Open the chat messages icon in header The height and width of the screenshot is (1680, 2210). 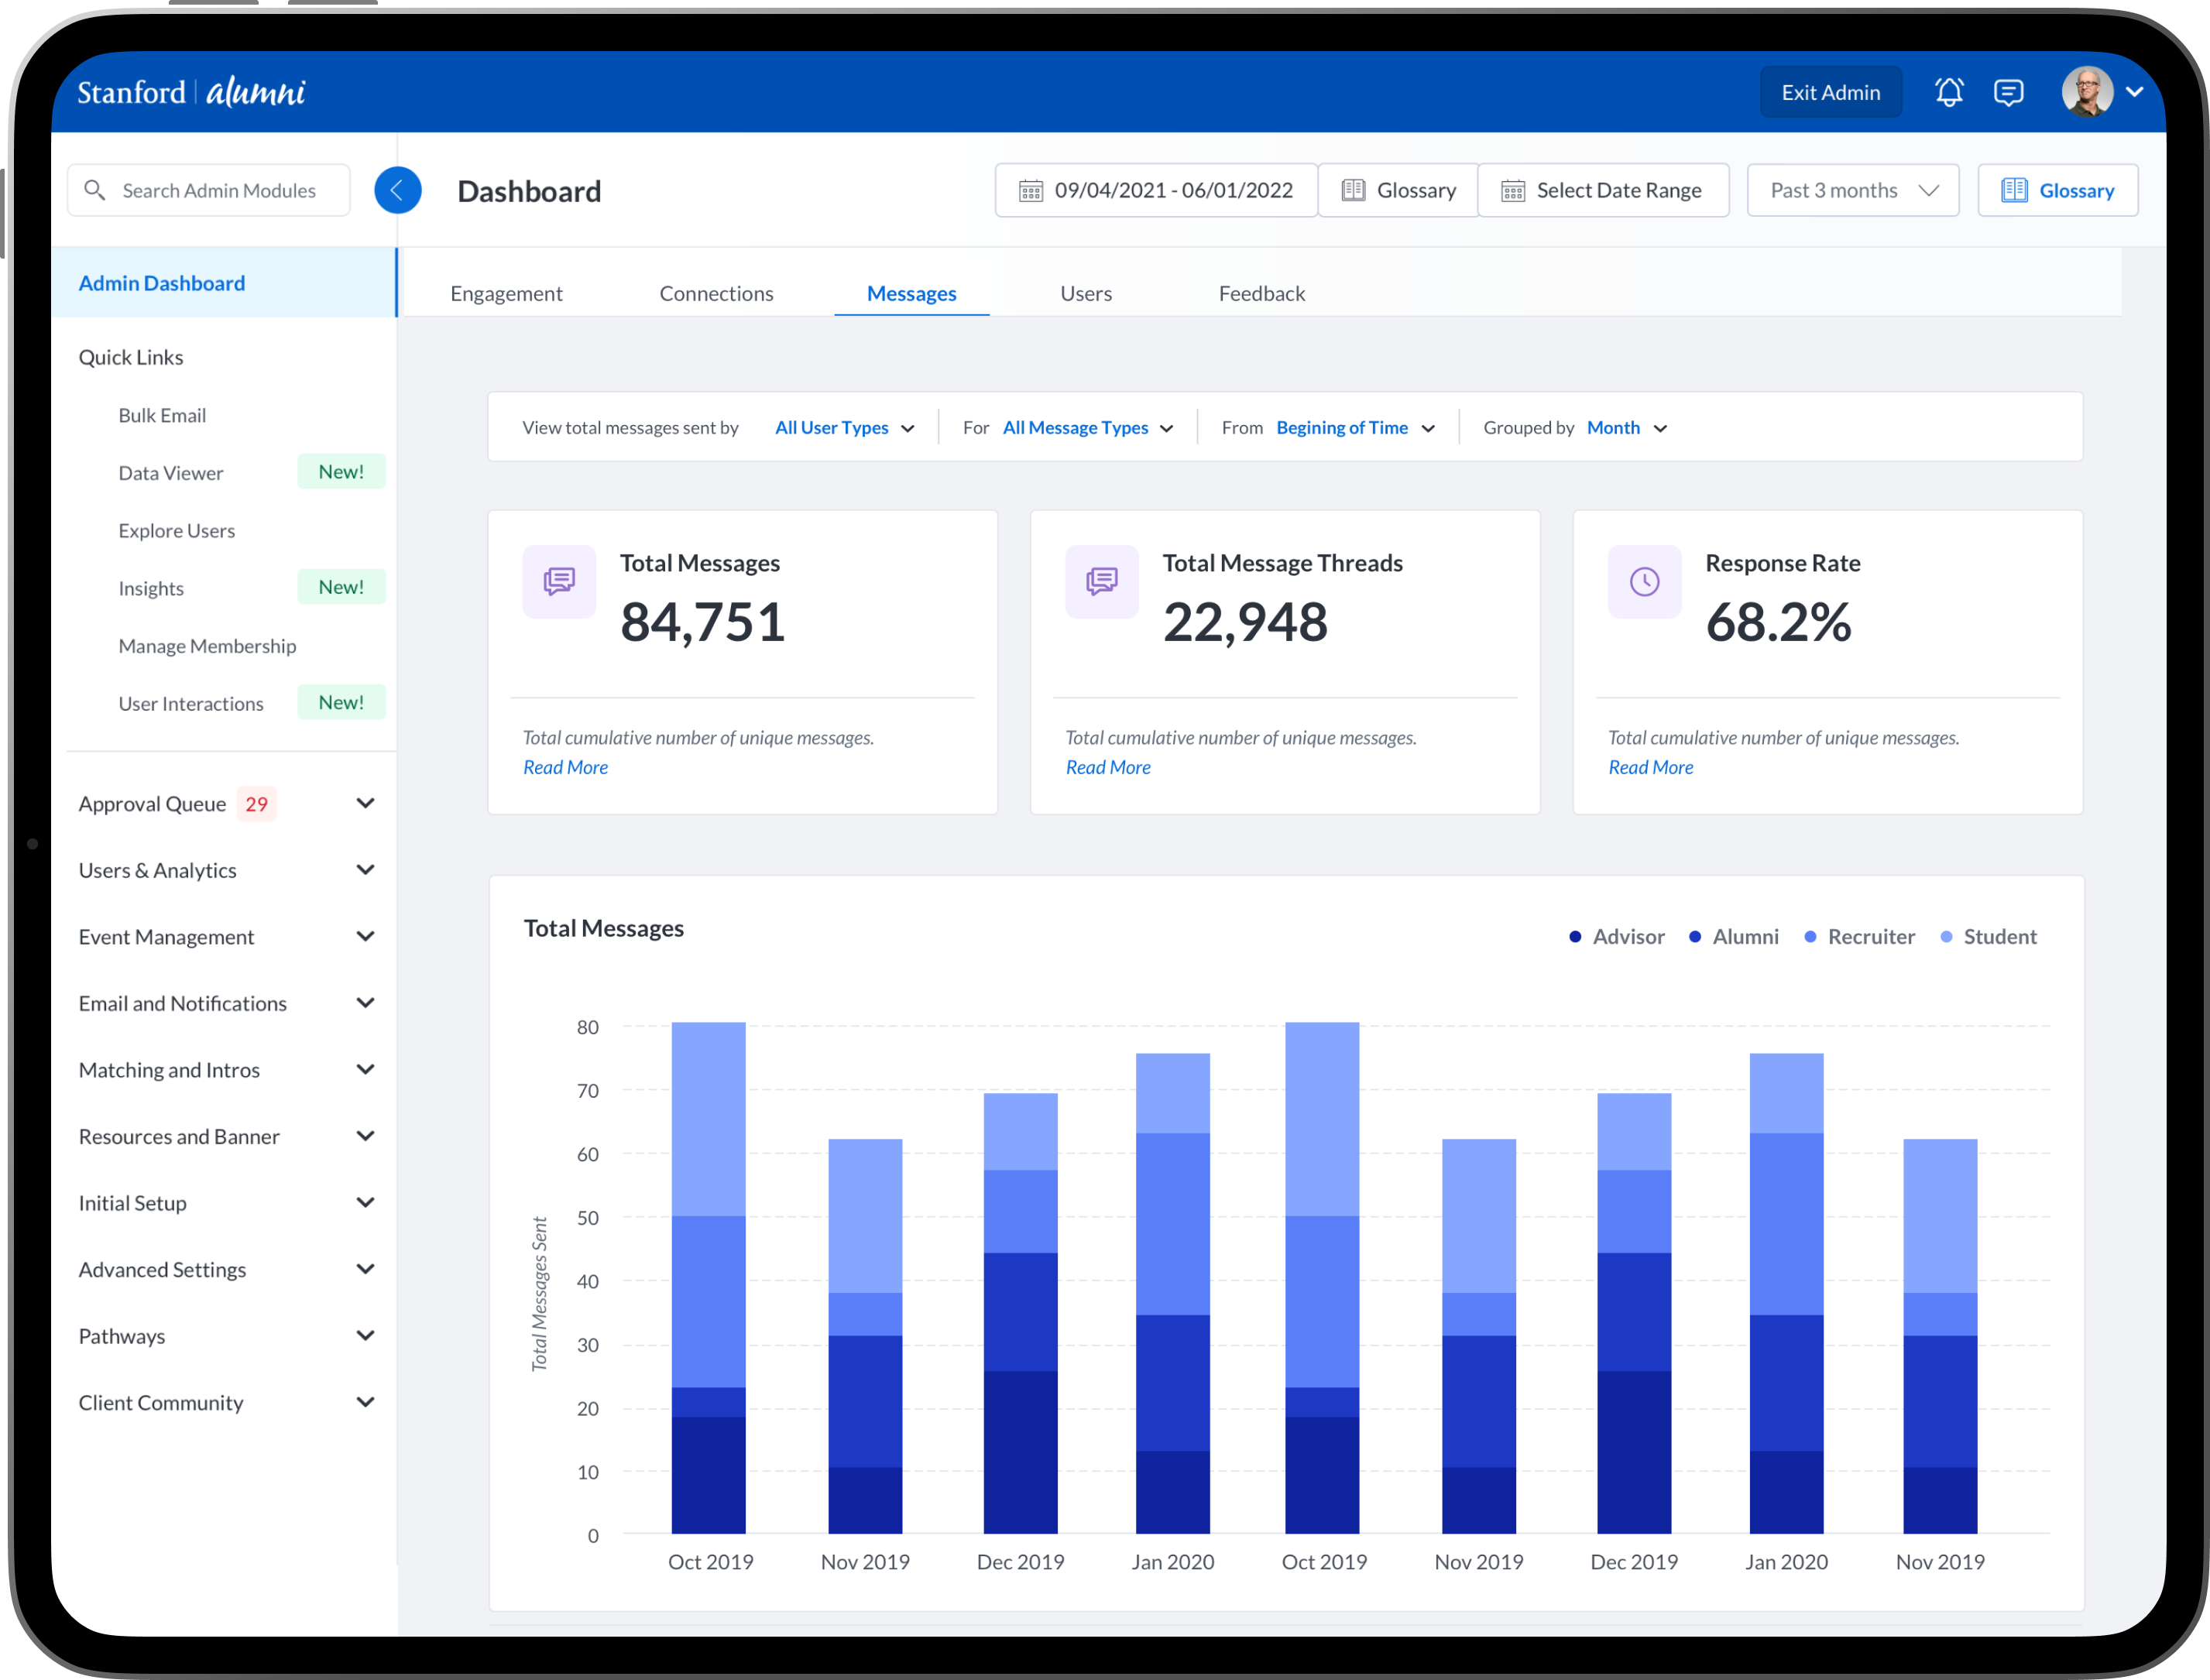[2008, 92]
